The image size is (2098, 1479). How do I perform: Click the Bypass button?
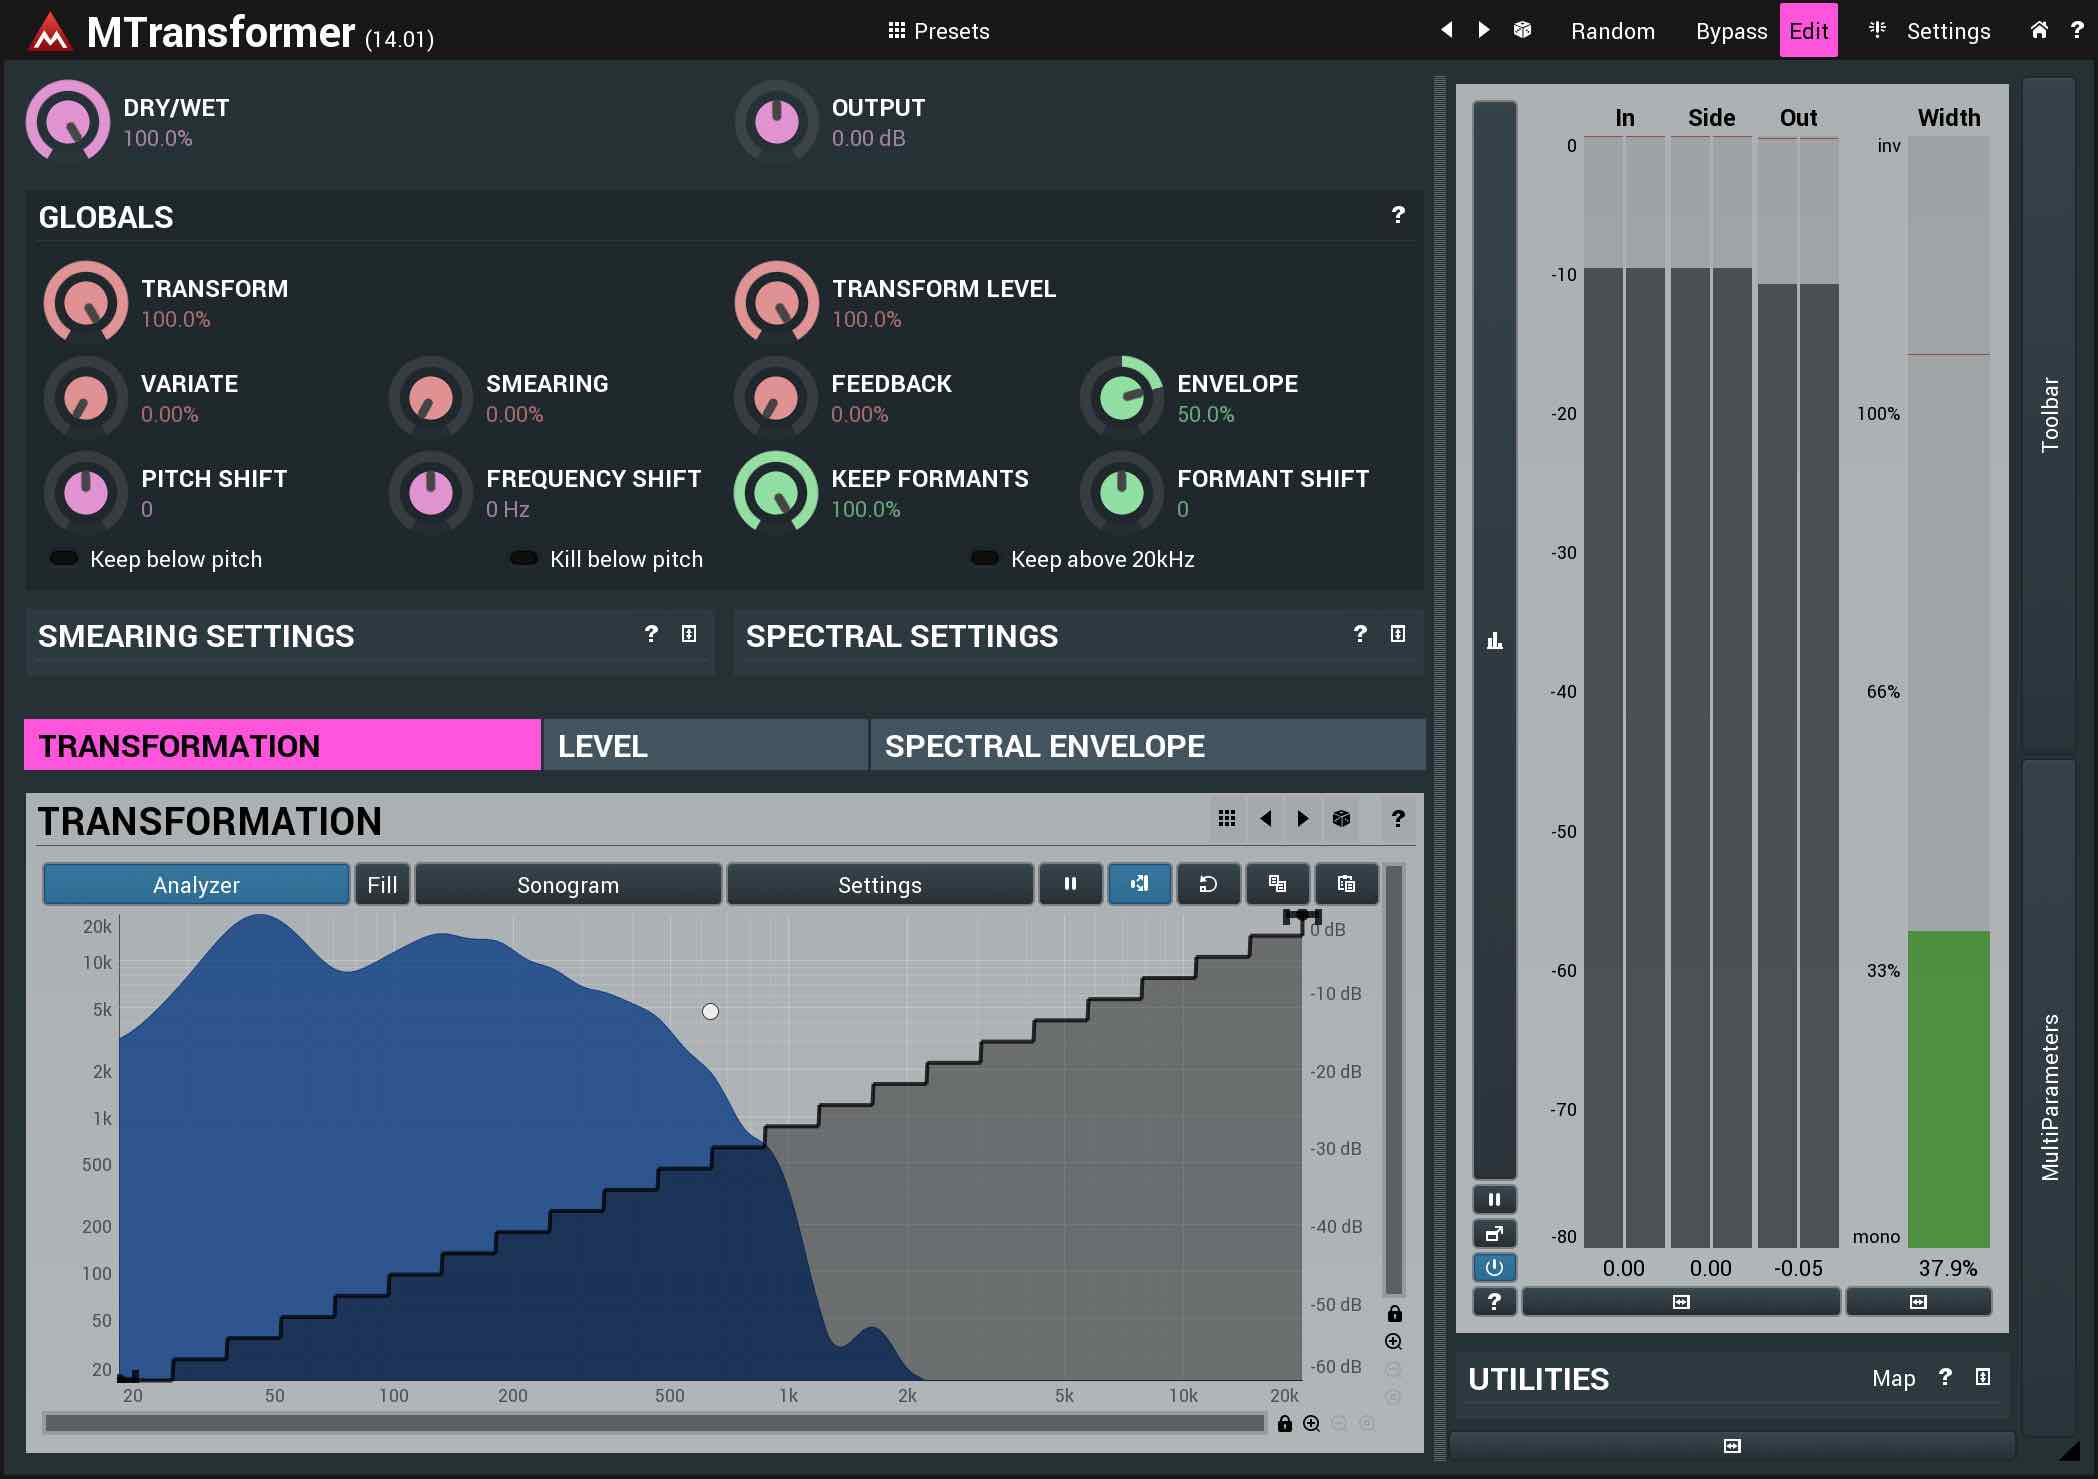point(1731,31)
